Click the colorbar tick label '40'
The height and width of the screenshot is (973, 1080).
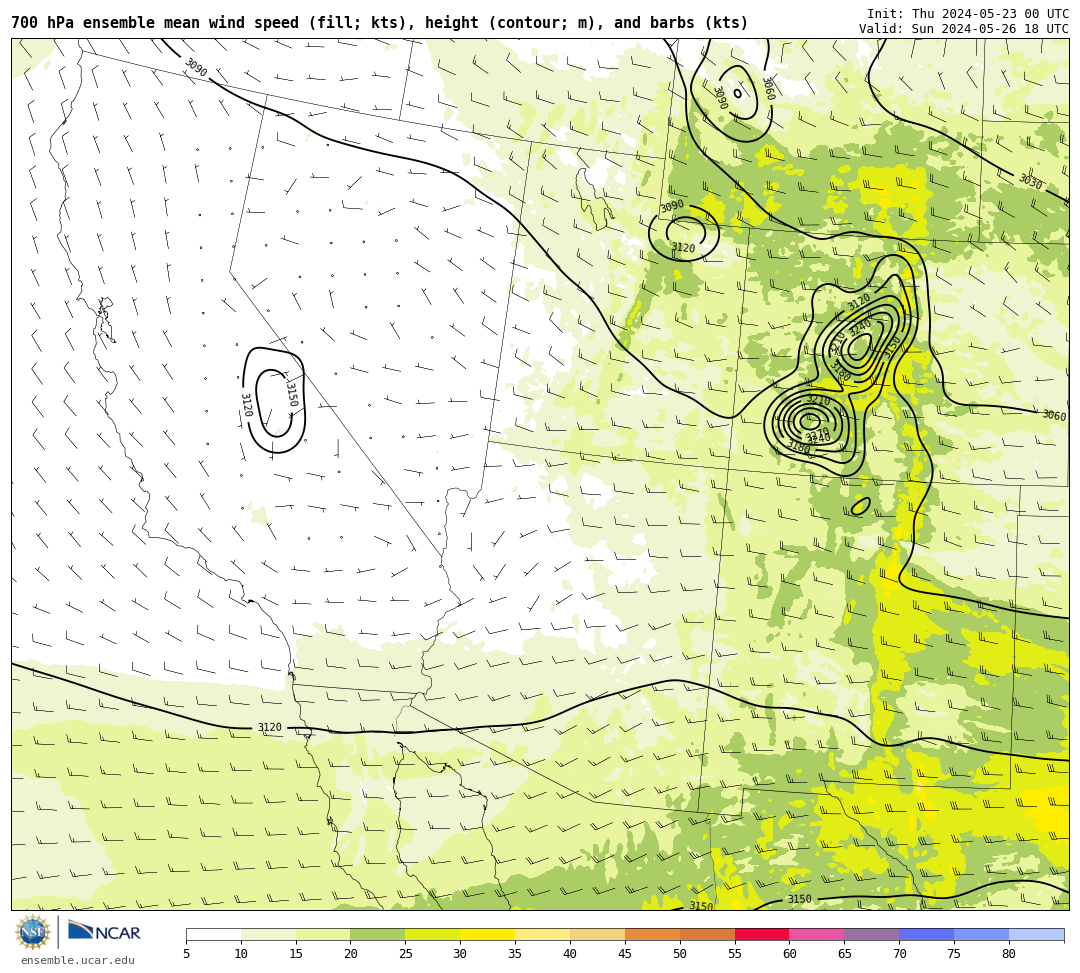pos(570,954)
